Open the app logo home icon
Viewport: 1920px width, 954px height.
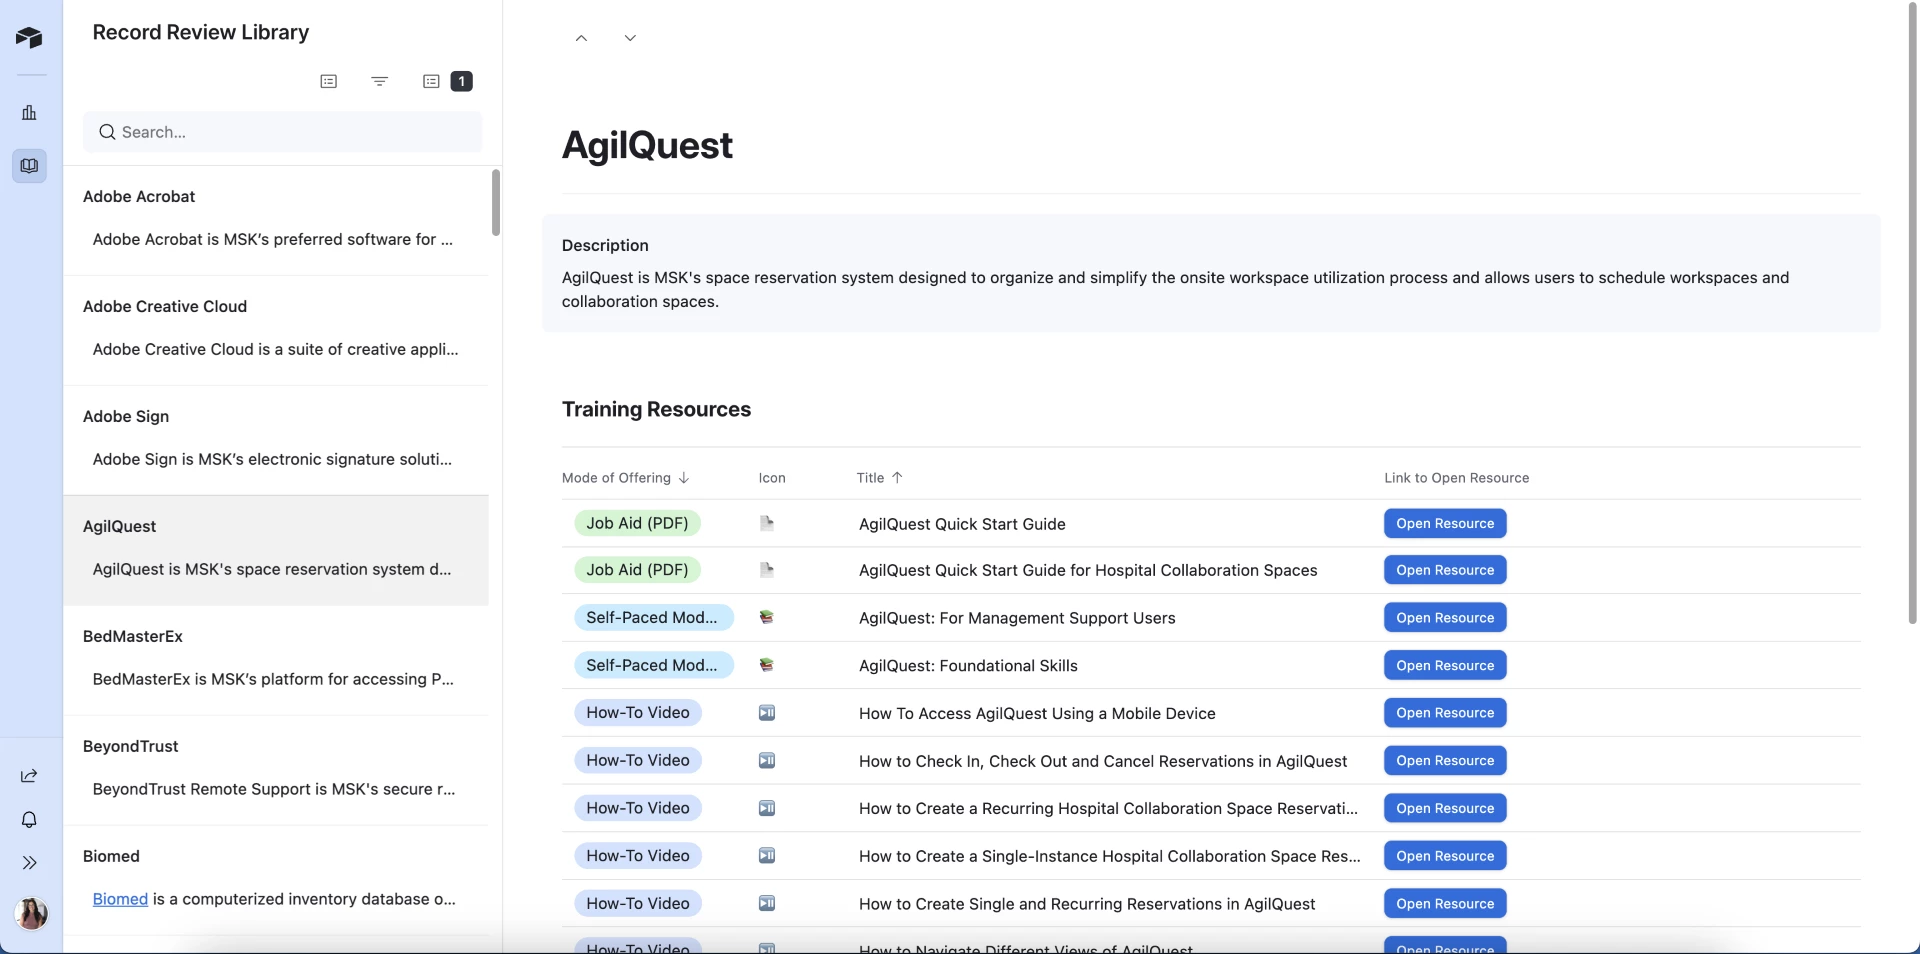tap(29, 38)
